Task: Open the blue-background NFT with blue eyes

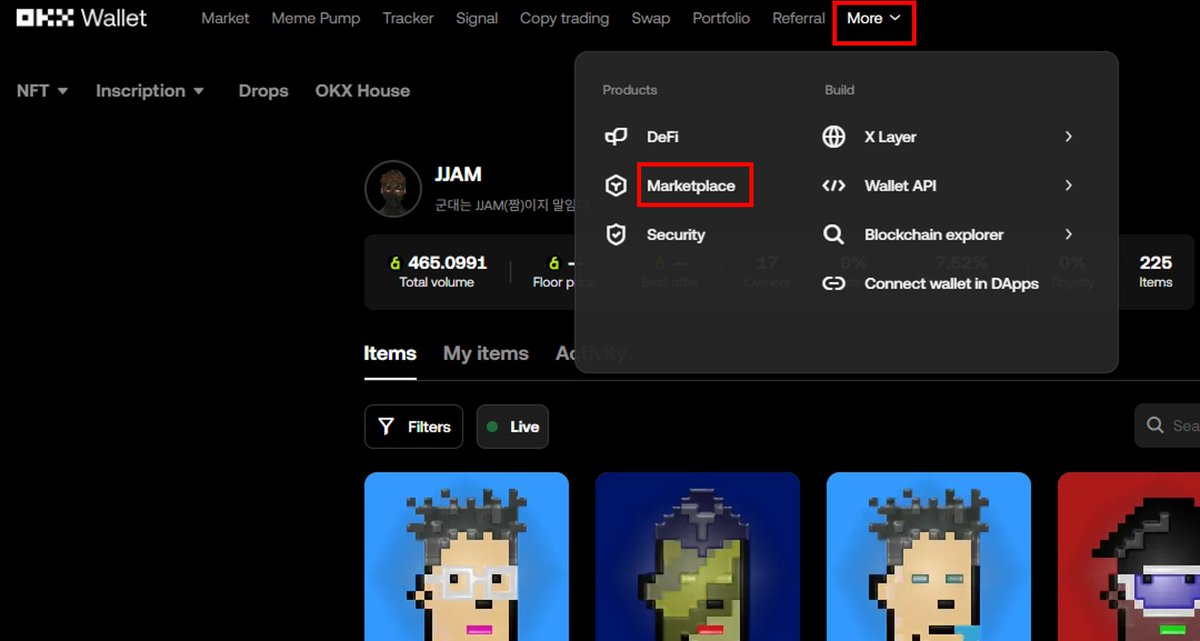Action: (929, 557)
